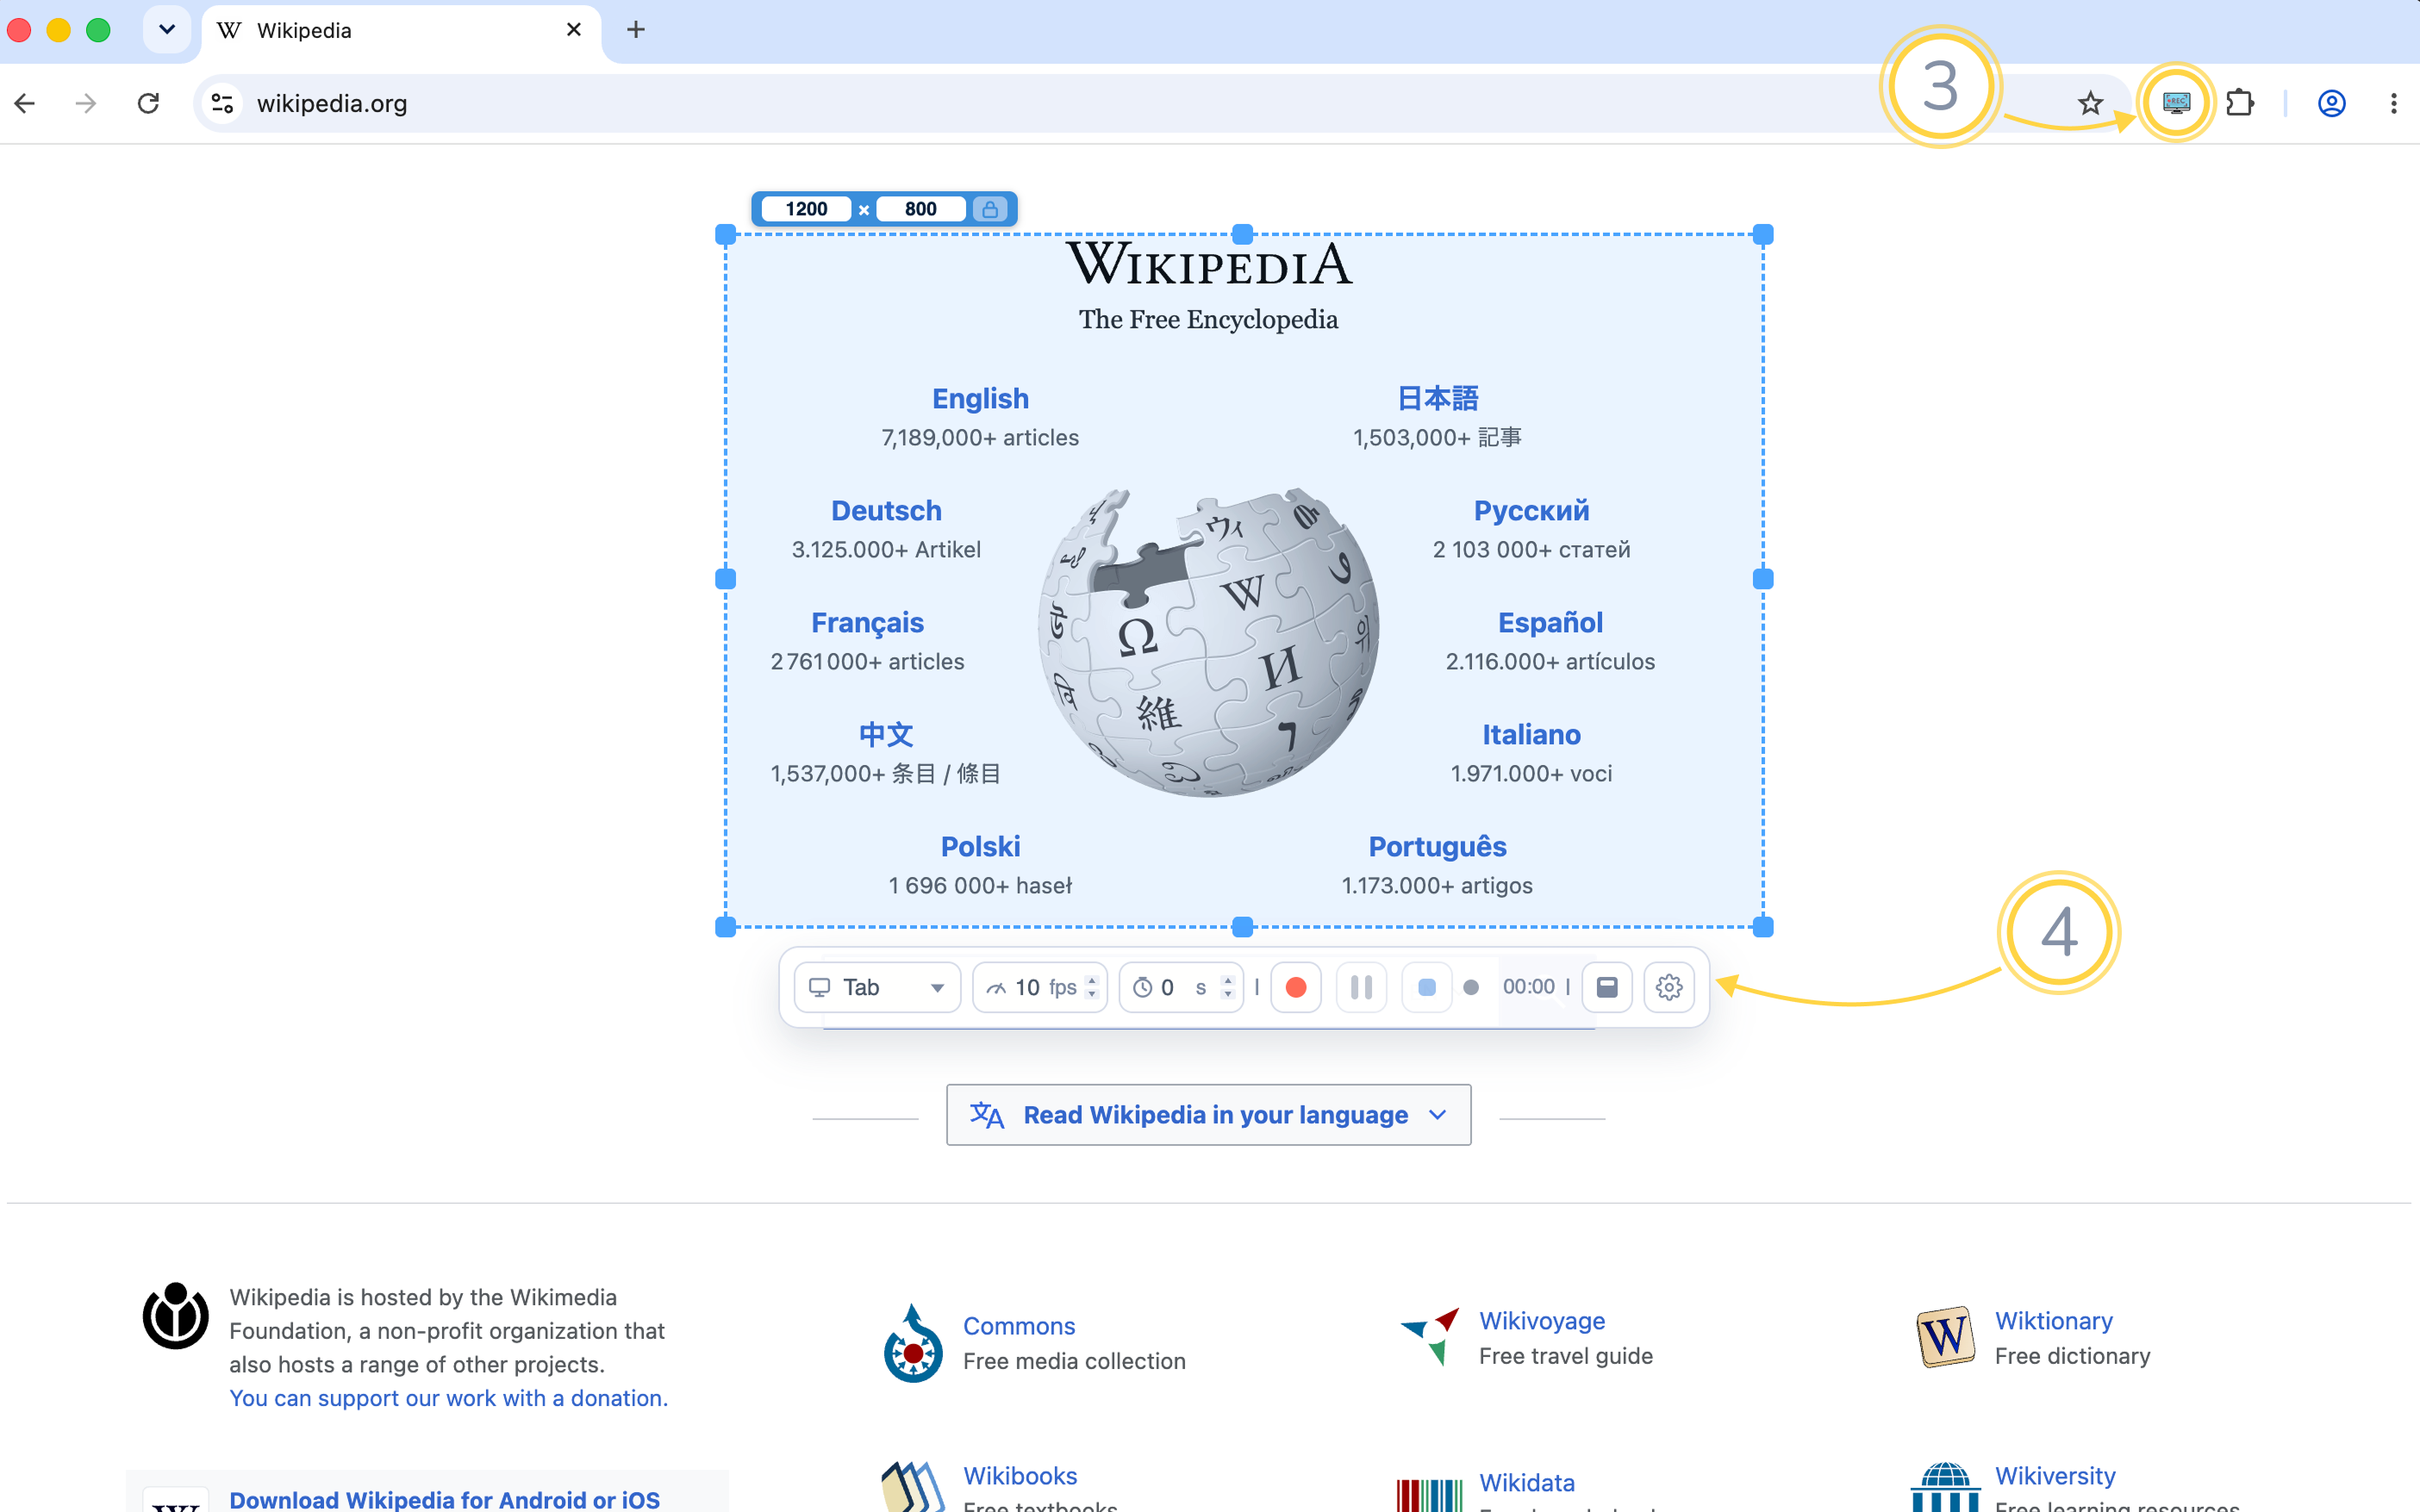Click the bottom-right selection corner handle
Image resolution: width=2420 pixels, height=1512 pixels.
coord(1763,927)
